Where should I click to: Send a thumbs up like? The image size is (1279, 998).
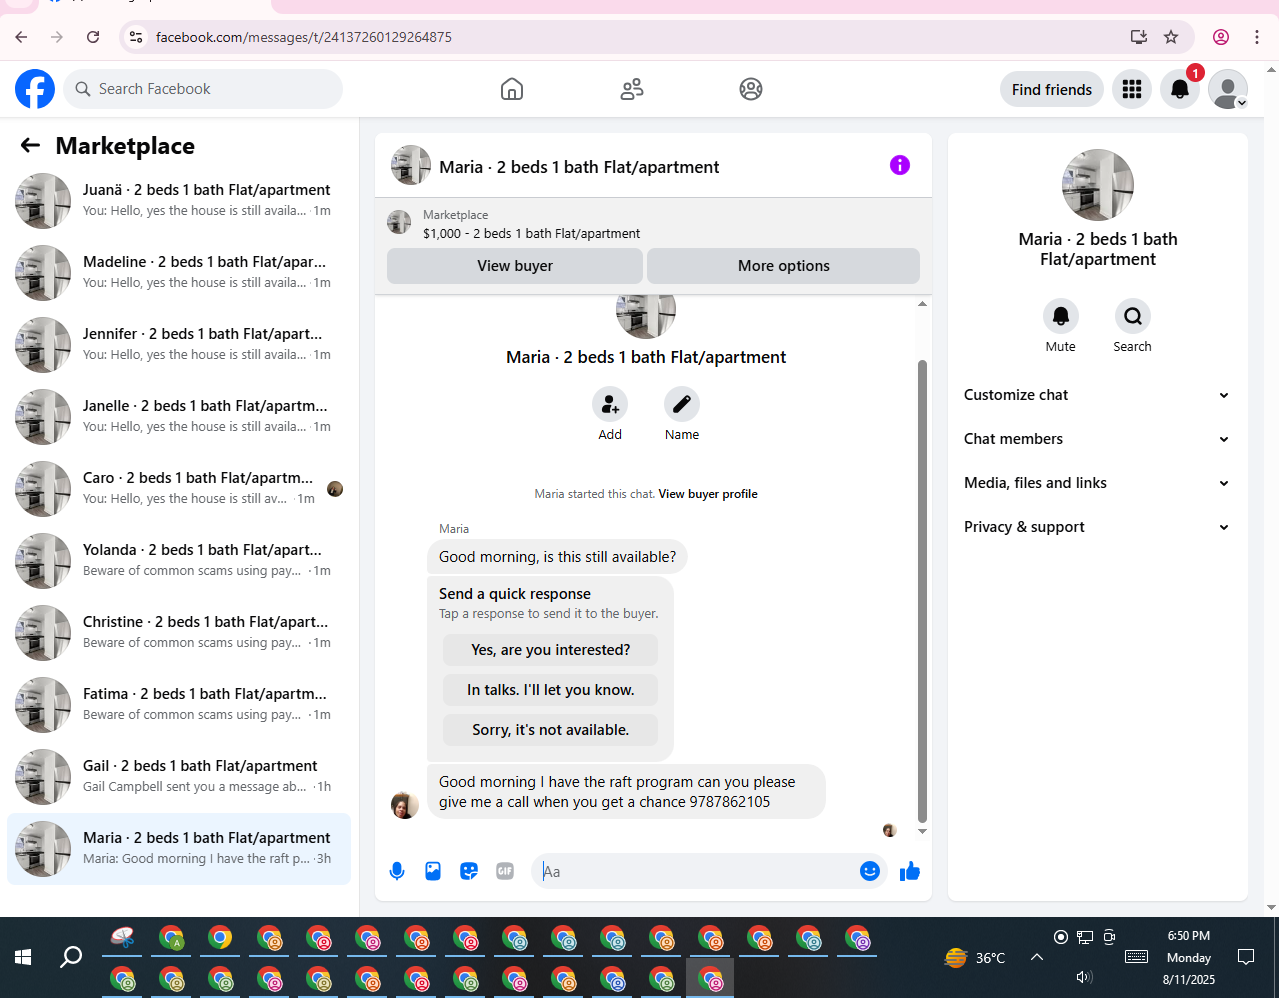(910, 871)
